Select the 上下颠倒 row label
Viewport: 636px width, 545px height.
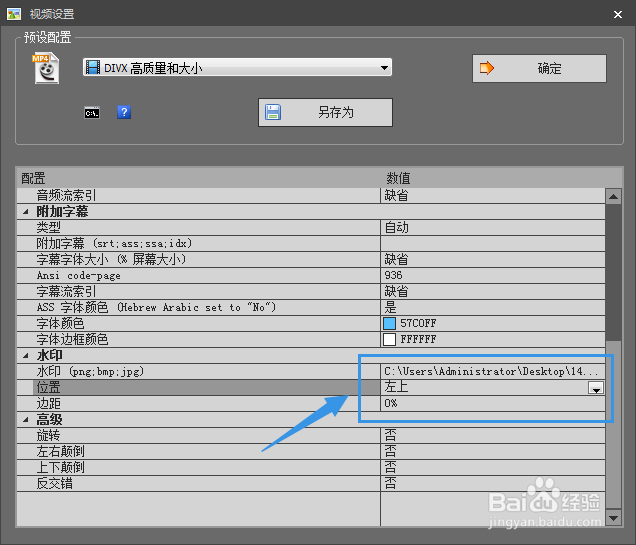60,468
